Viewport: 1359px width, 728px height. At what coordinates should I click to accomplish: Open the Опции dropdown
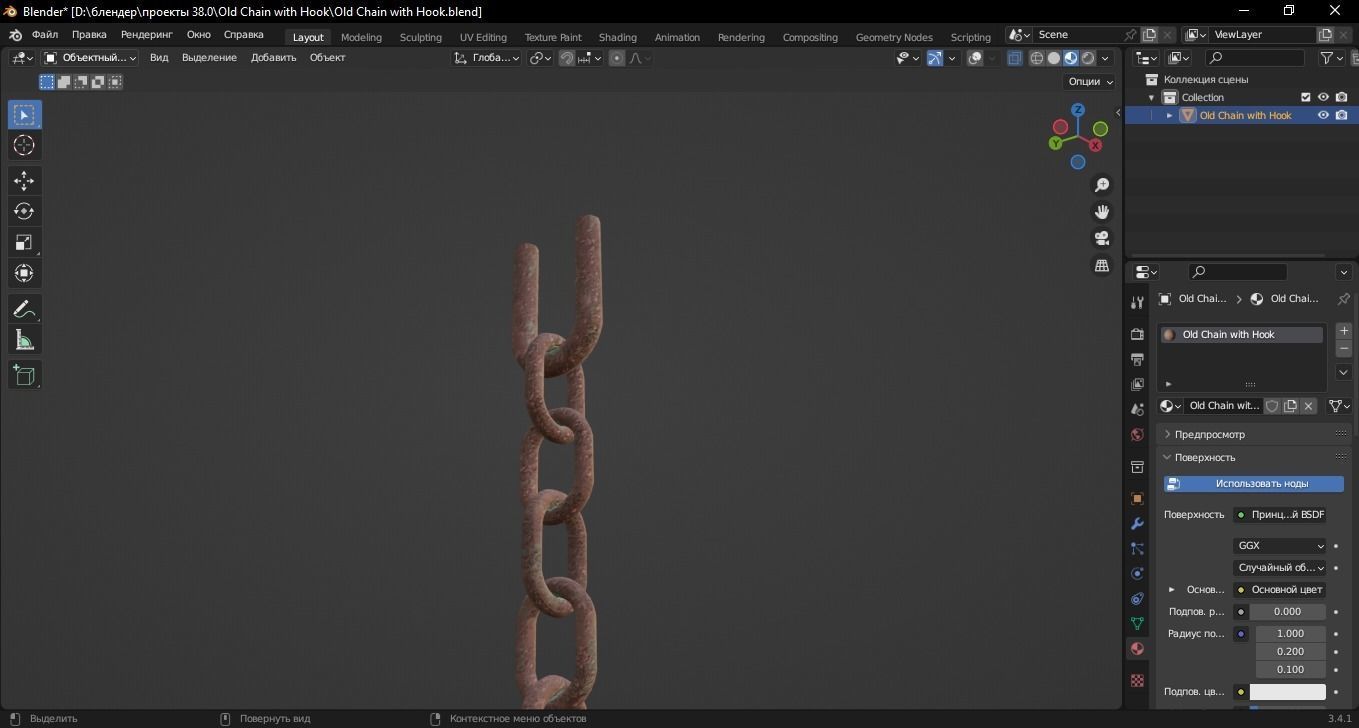coord(1090,82)
